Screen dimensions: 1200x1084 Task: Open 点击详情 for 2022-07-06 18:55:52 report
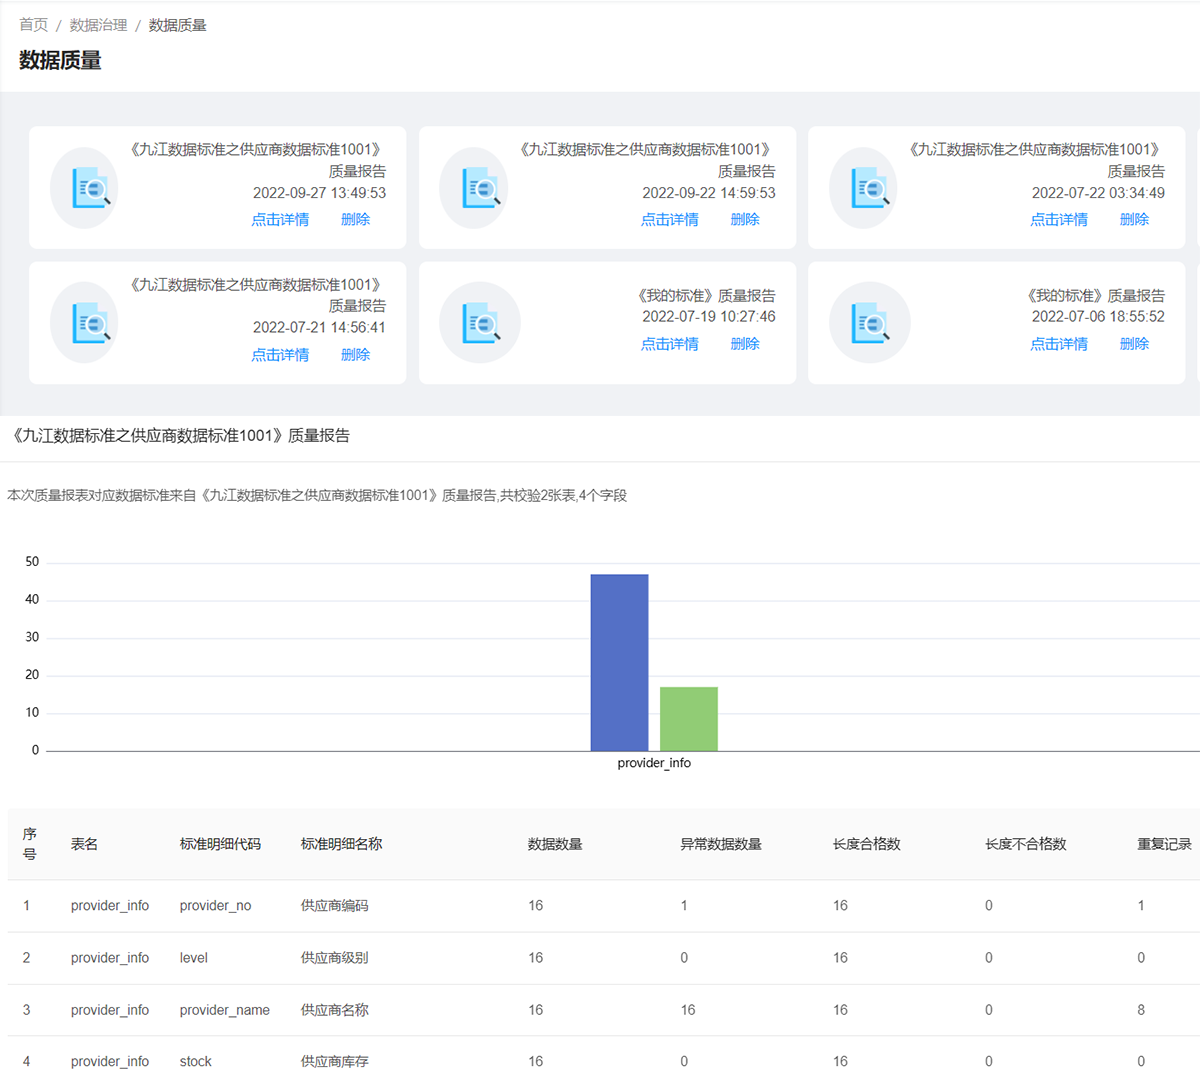[x=1059, y=344]
